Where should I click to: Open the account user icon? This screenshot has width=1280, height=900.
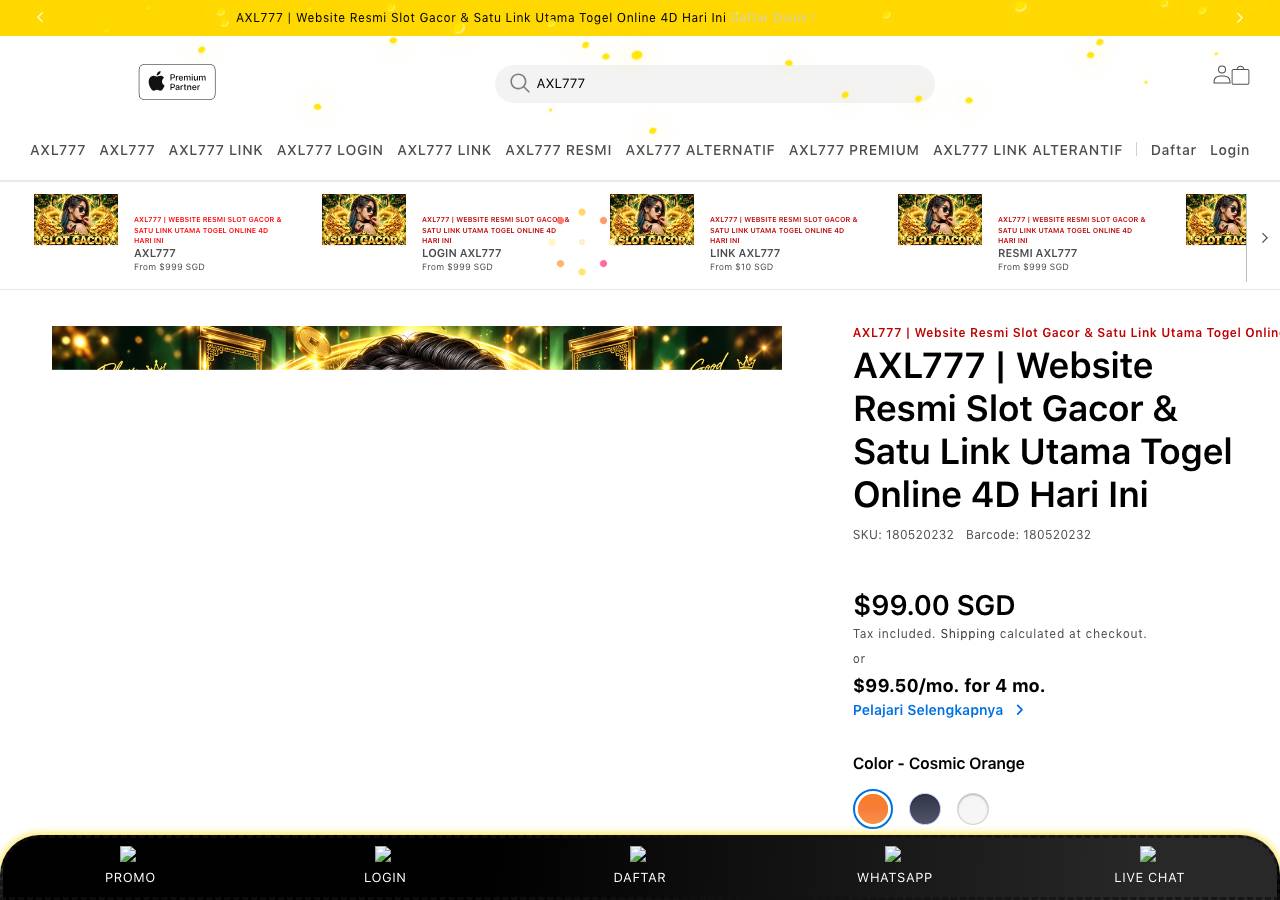1221,75
